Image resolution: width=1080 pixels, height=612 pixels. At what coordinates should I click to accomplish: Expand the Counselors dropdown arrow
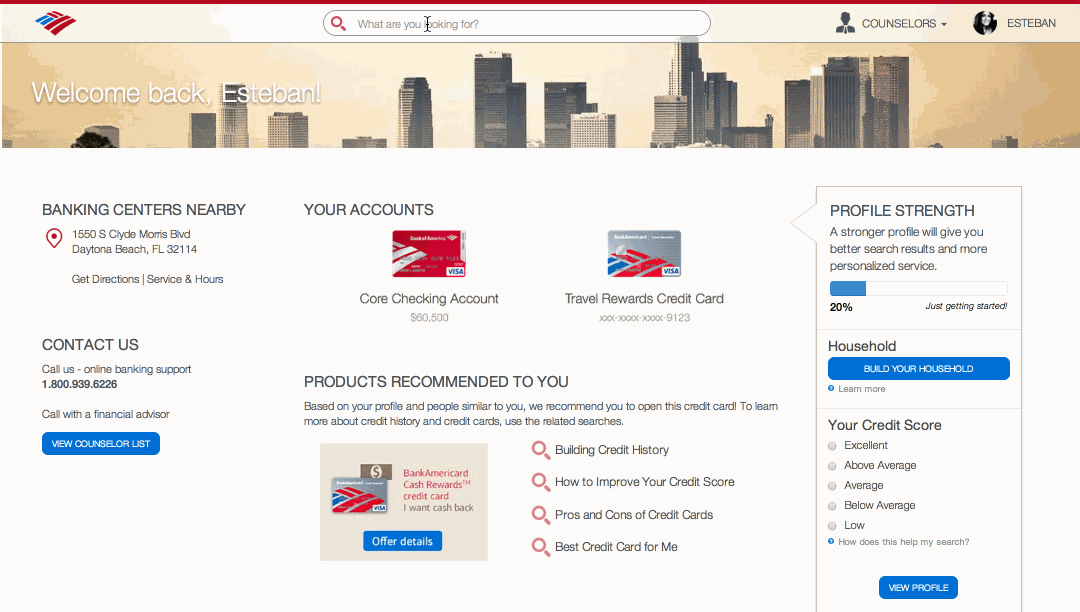[944, 24]
